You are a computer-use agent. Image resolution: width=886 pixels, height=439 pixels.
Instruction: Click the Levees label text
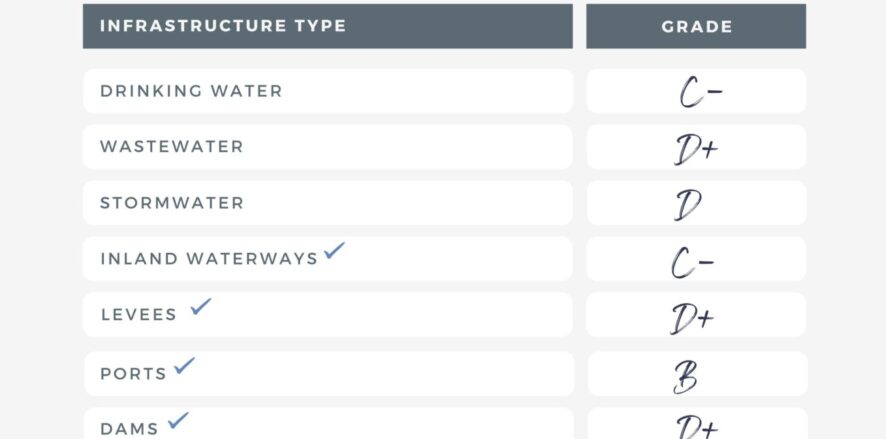coord(139,315)
